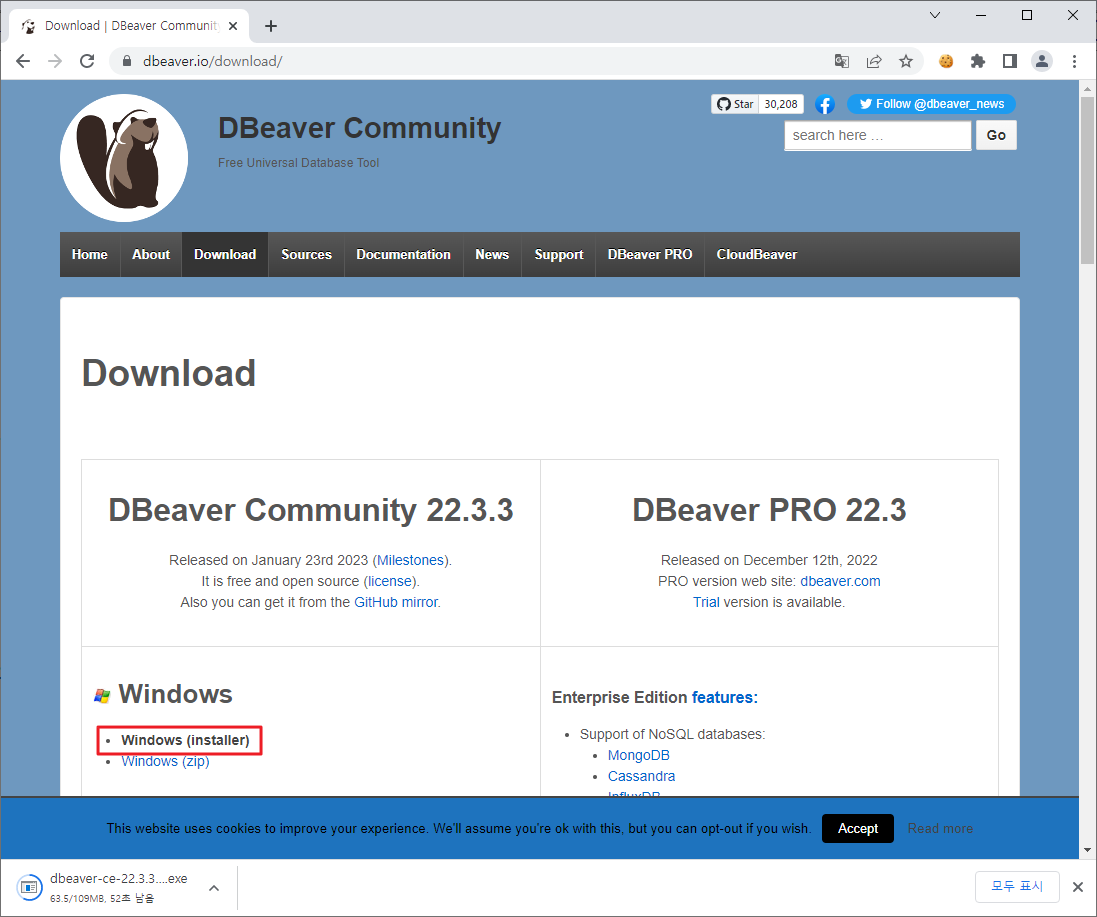Toggle the browser side panel icon
This screenshot has width=1097, height=917.
[x=1010, y=62]
